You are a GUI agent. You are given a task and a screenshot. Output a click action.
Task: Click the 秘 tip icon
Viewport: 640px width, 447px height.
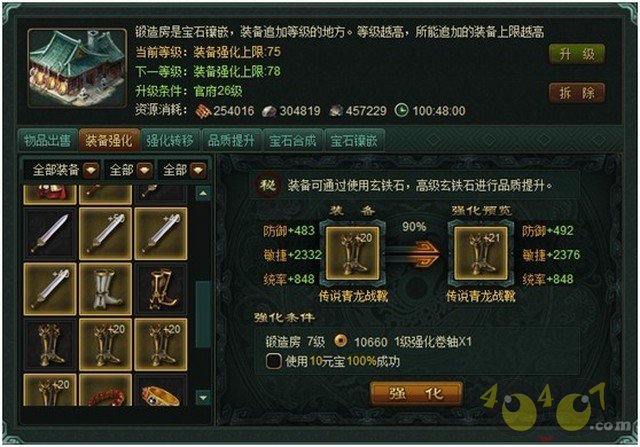(x=268, y=186)
